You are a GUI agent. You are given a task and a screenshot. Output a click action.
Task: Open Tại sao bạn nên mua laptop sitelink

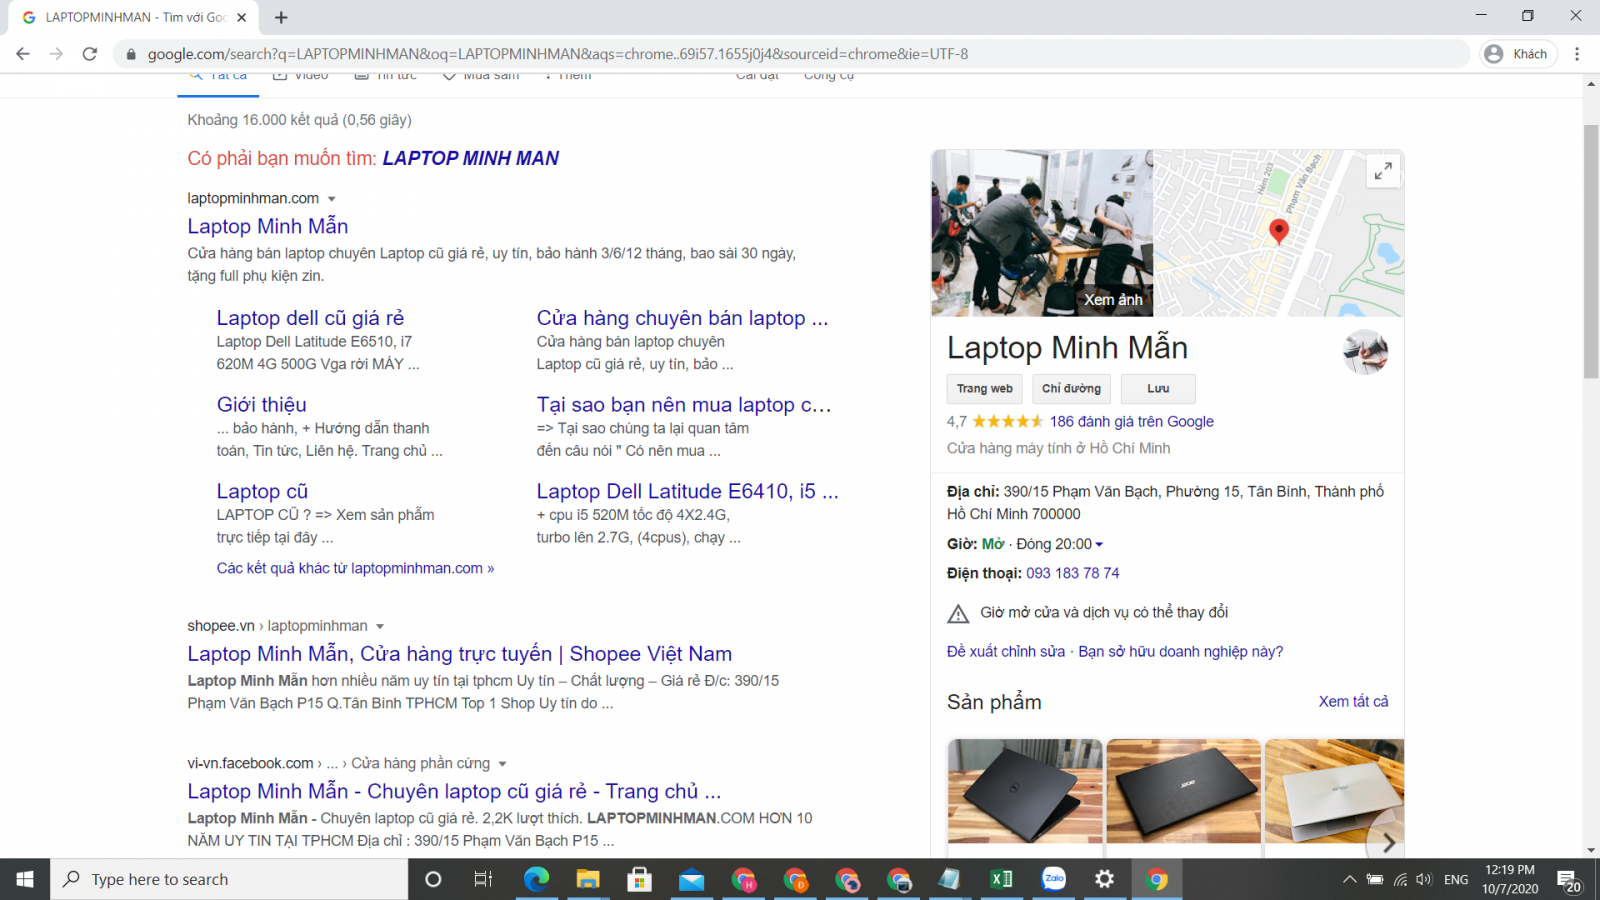tap(684, 405)
